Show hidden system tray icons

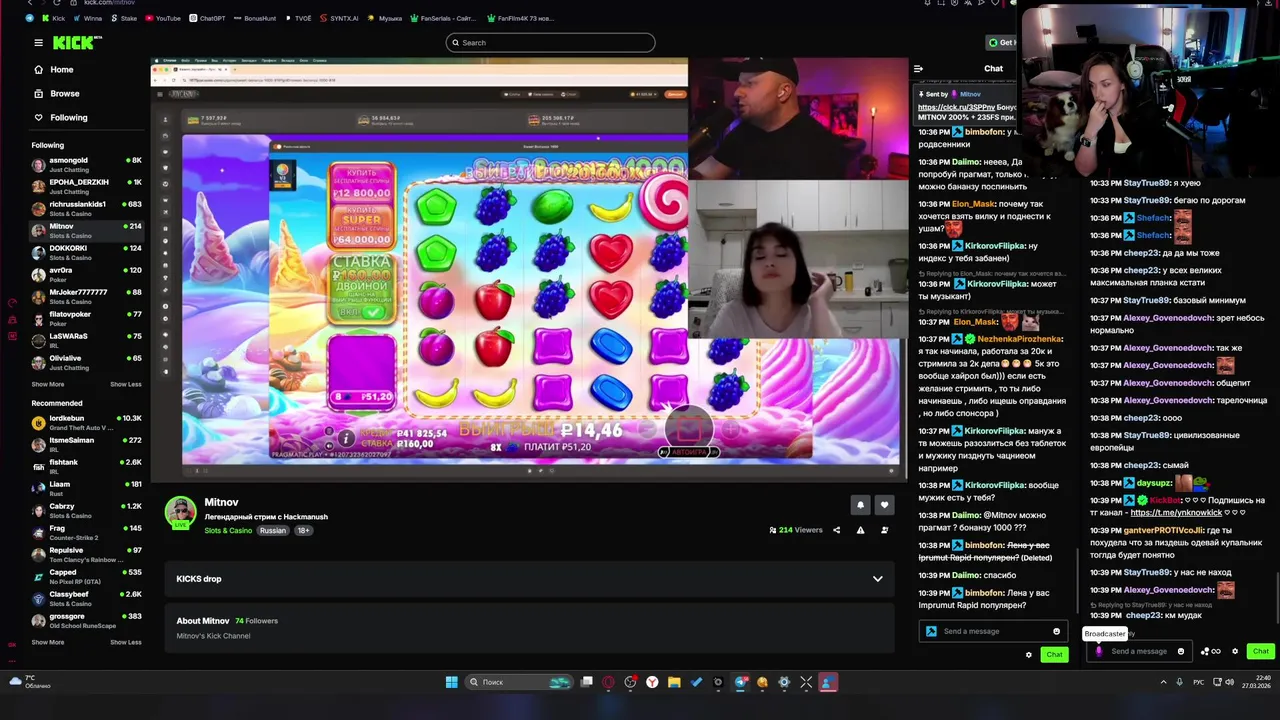click(x=1163, y=682)
